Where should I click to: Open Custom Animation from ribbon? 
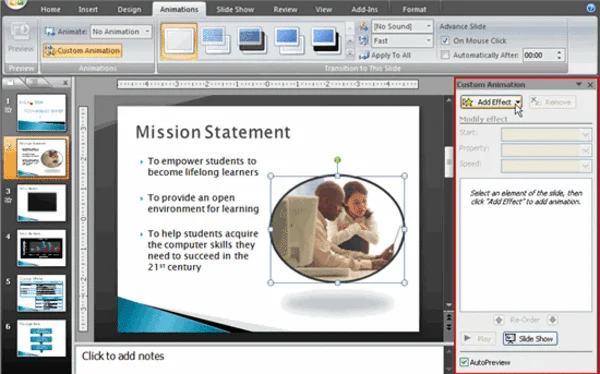(x=83, y=51)
